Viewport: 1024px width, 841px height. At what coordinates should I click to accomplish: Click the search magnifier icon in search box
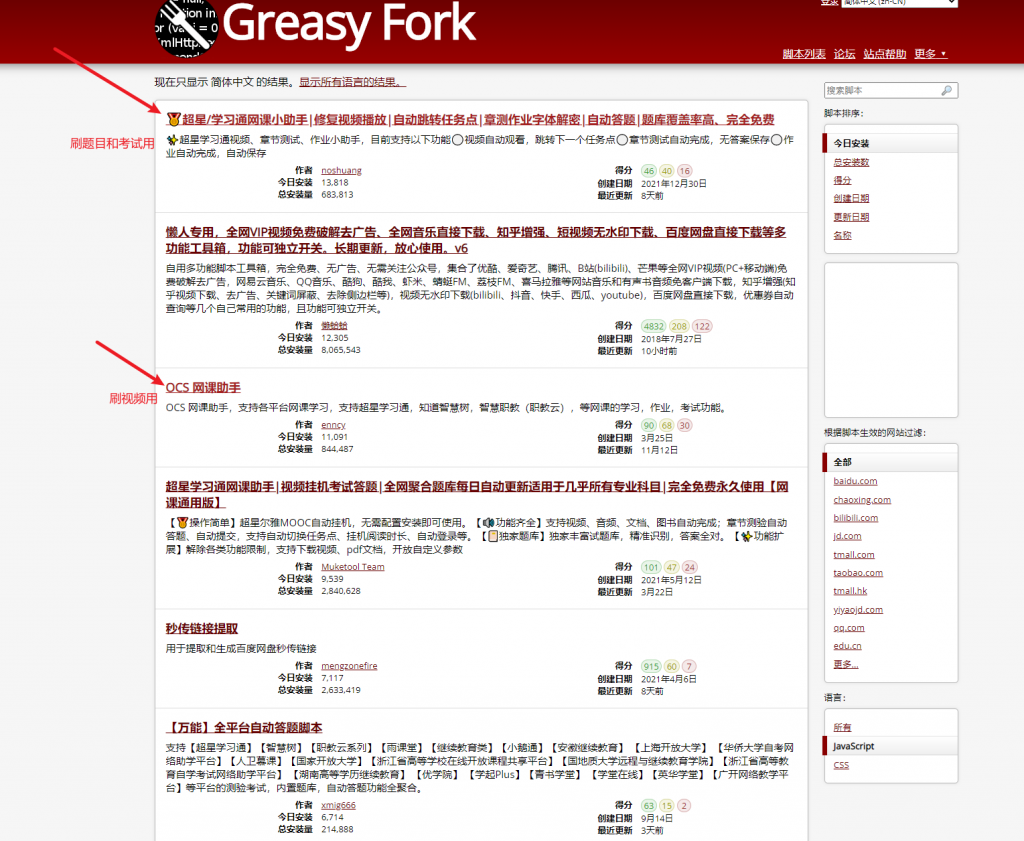coord(946,90)
